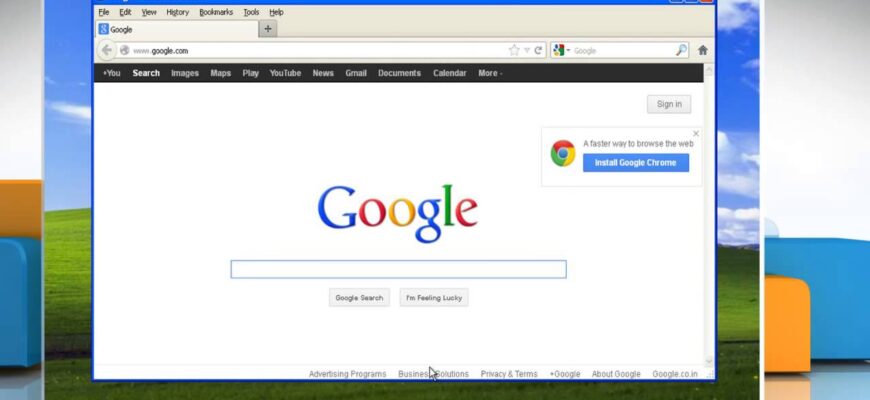Open the Privacy & Terms link
Screen dimensions: 870x400
[x=508, y=374]
